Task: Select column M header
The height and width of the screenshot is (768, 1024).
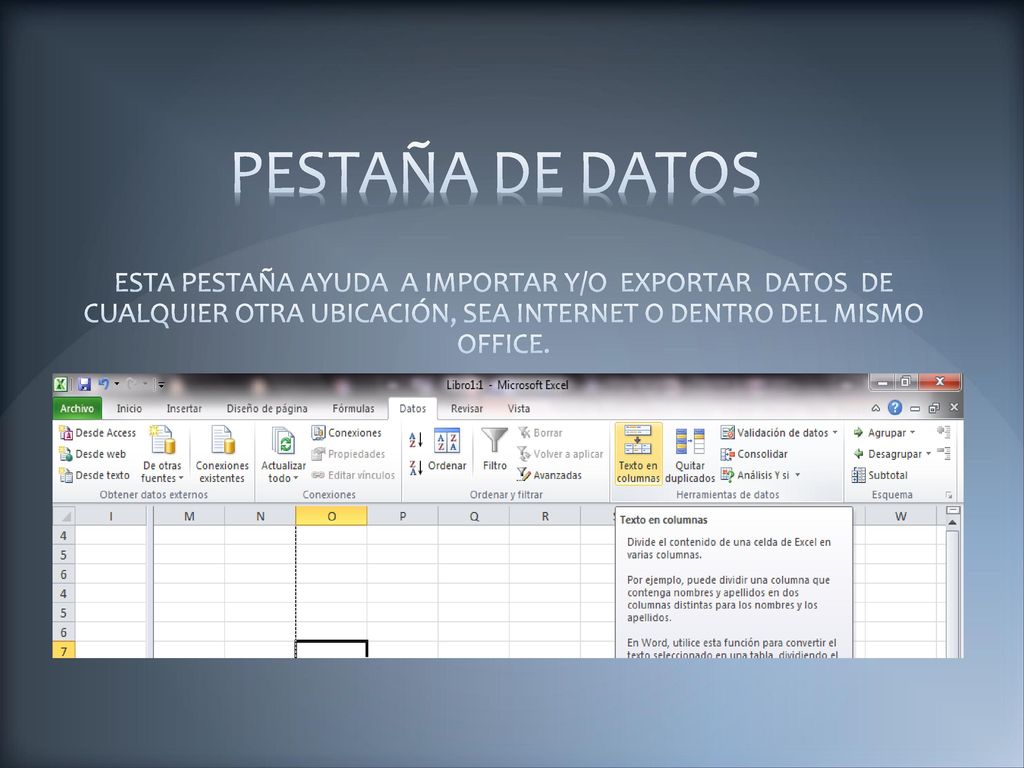Action: pos(189,517)
